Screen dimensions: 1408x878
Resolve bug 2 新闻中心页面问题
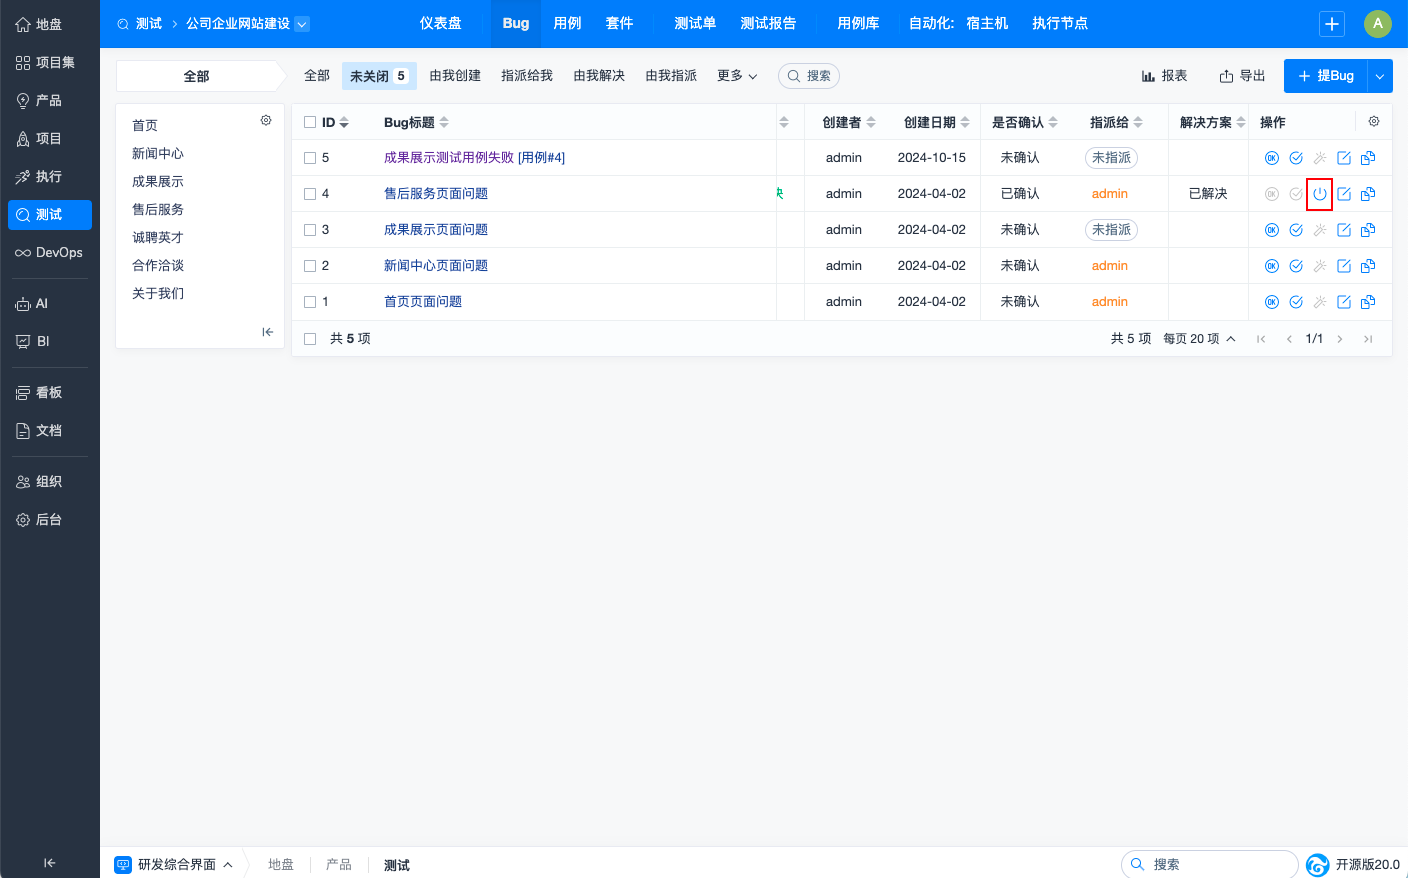coord(1296,266)
